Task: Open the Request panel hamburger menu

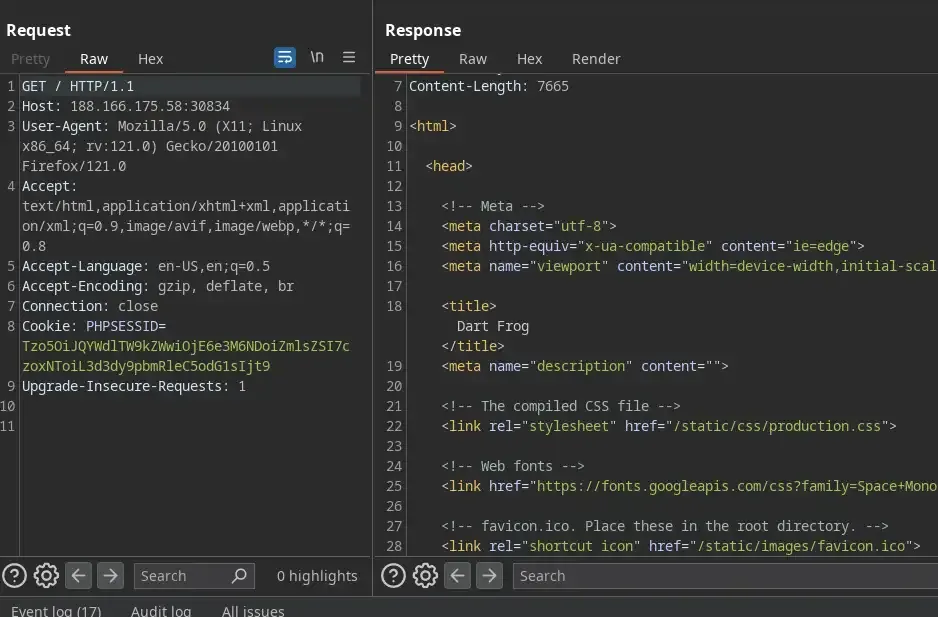Action: click(x=349, y=58)
